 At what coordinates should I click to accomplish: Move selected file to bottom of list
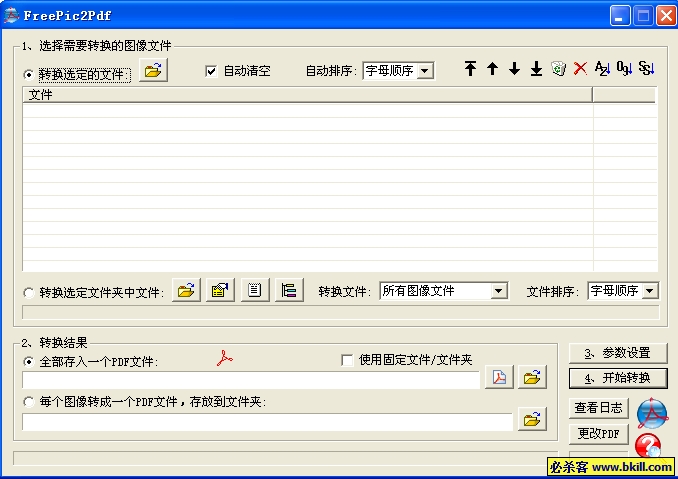click(x=537, y=68)
